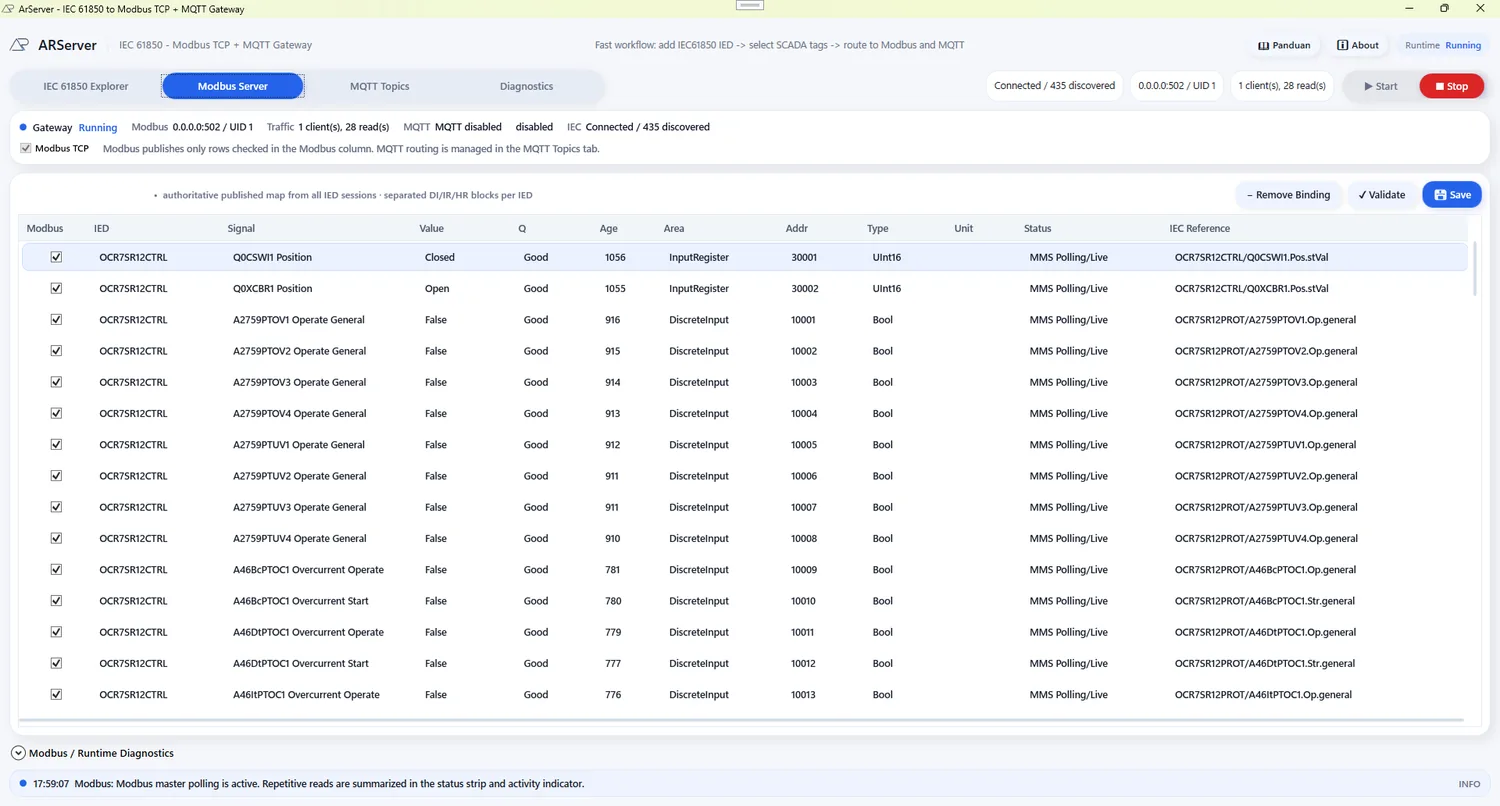Click address cell 10009
This screenshot has height=806, width=1500.
[804, 570]
